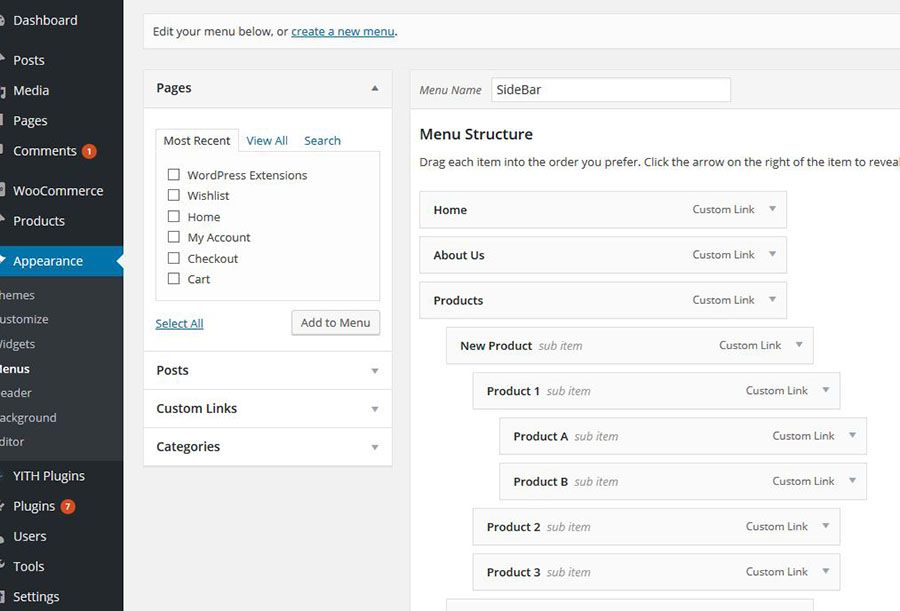Click the Posts pin icon

[3, 60]
